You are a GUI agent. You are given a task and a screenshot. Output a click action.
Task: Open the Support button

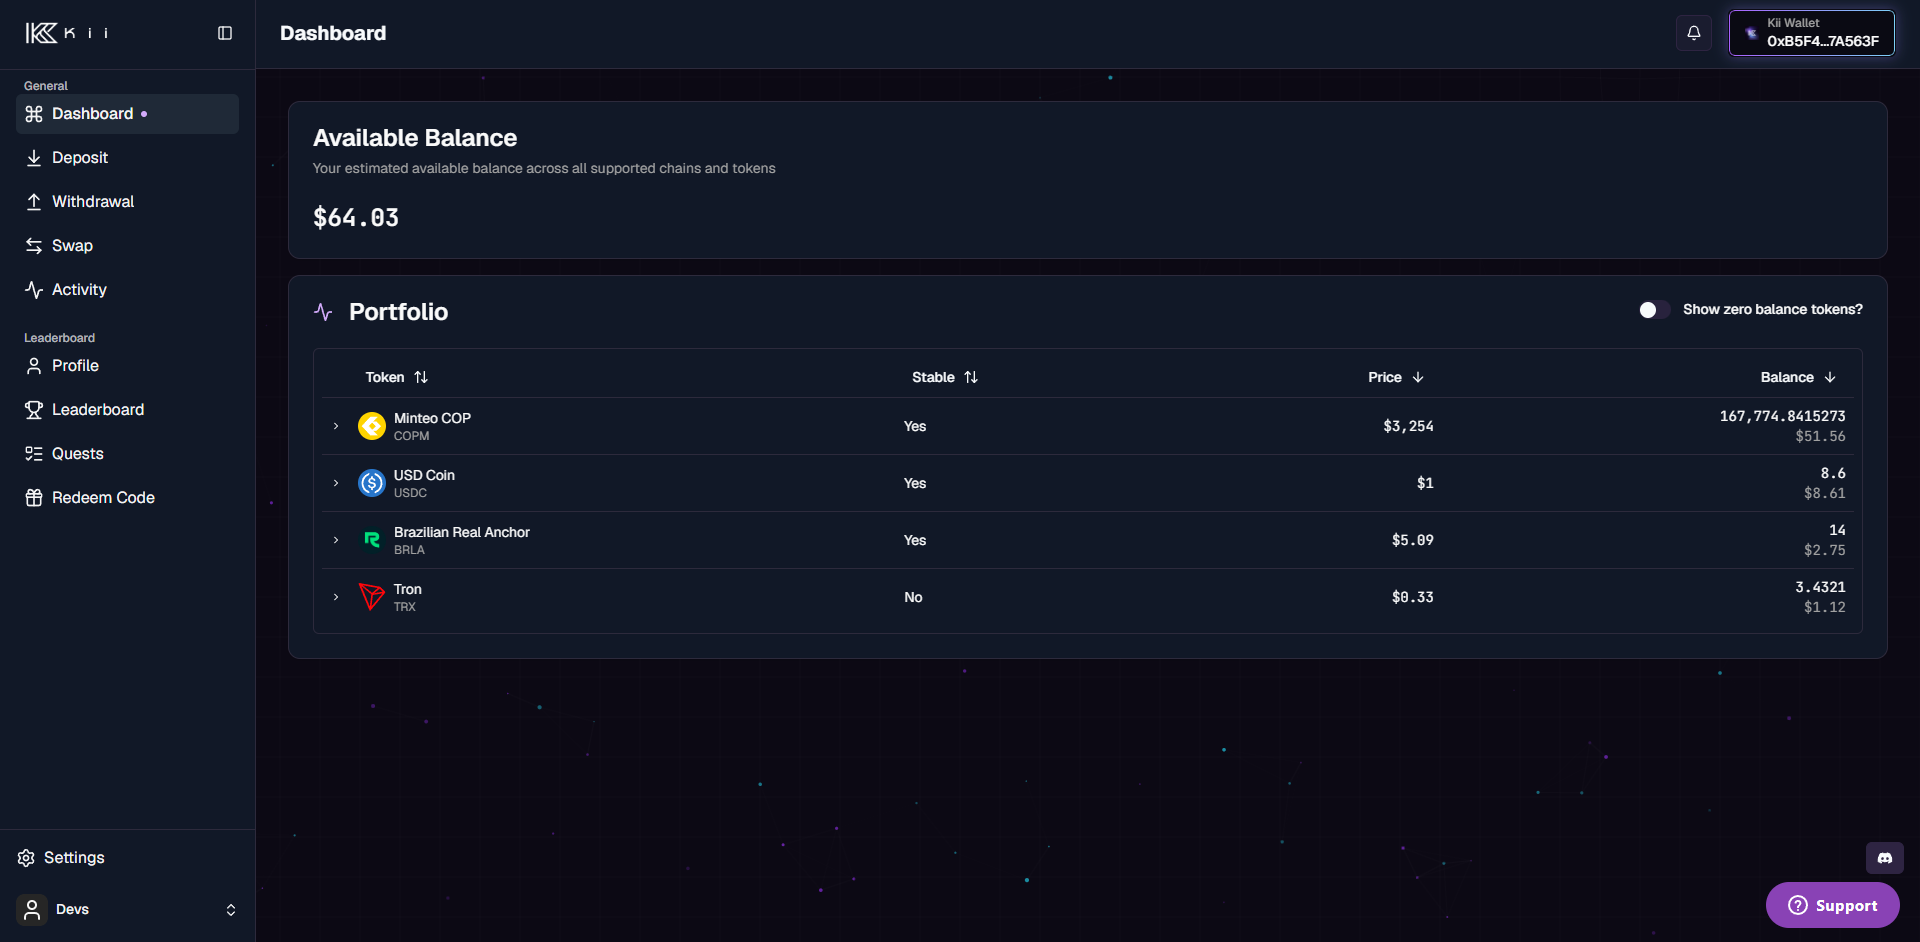[1833, 905]
